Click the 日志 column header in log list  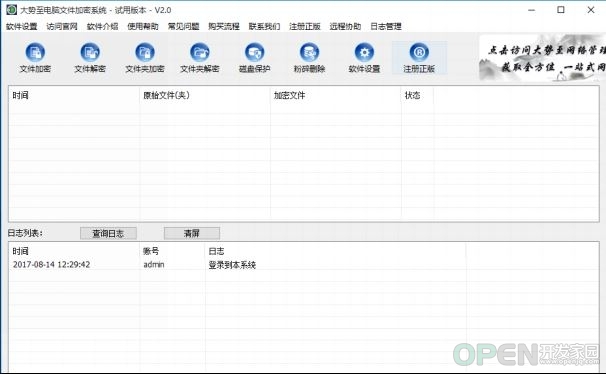335,251
